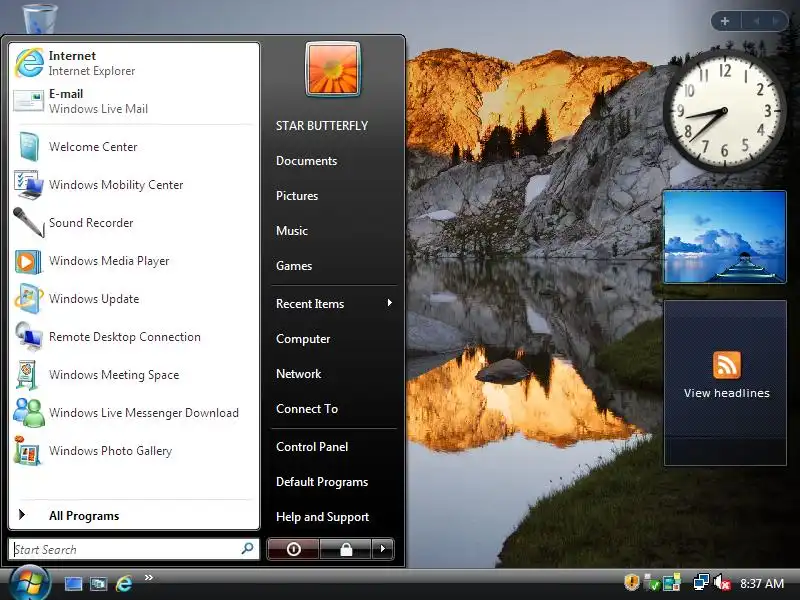Click the sidebar previous gadgets arrow
Screen dimensions: 800x600
756,21
